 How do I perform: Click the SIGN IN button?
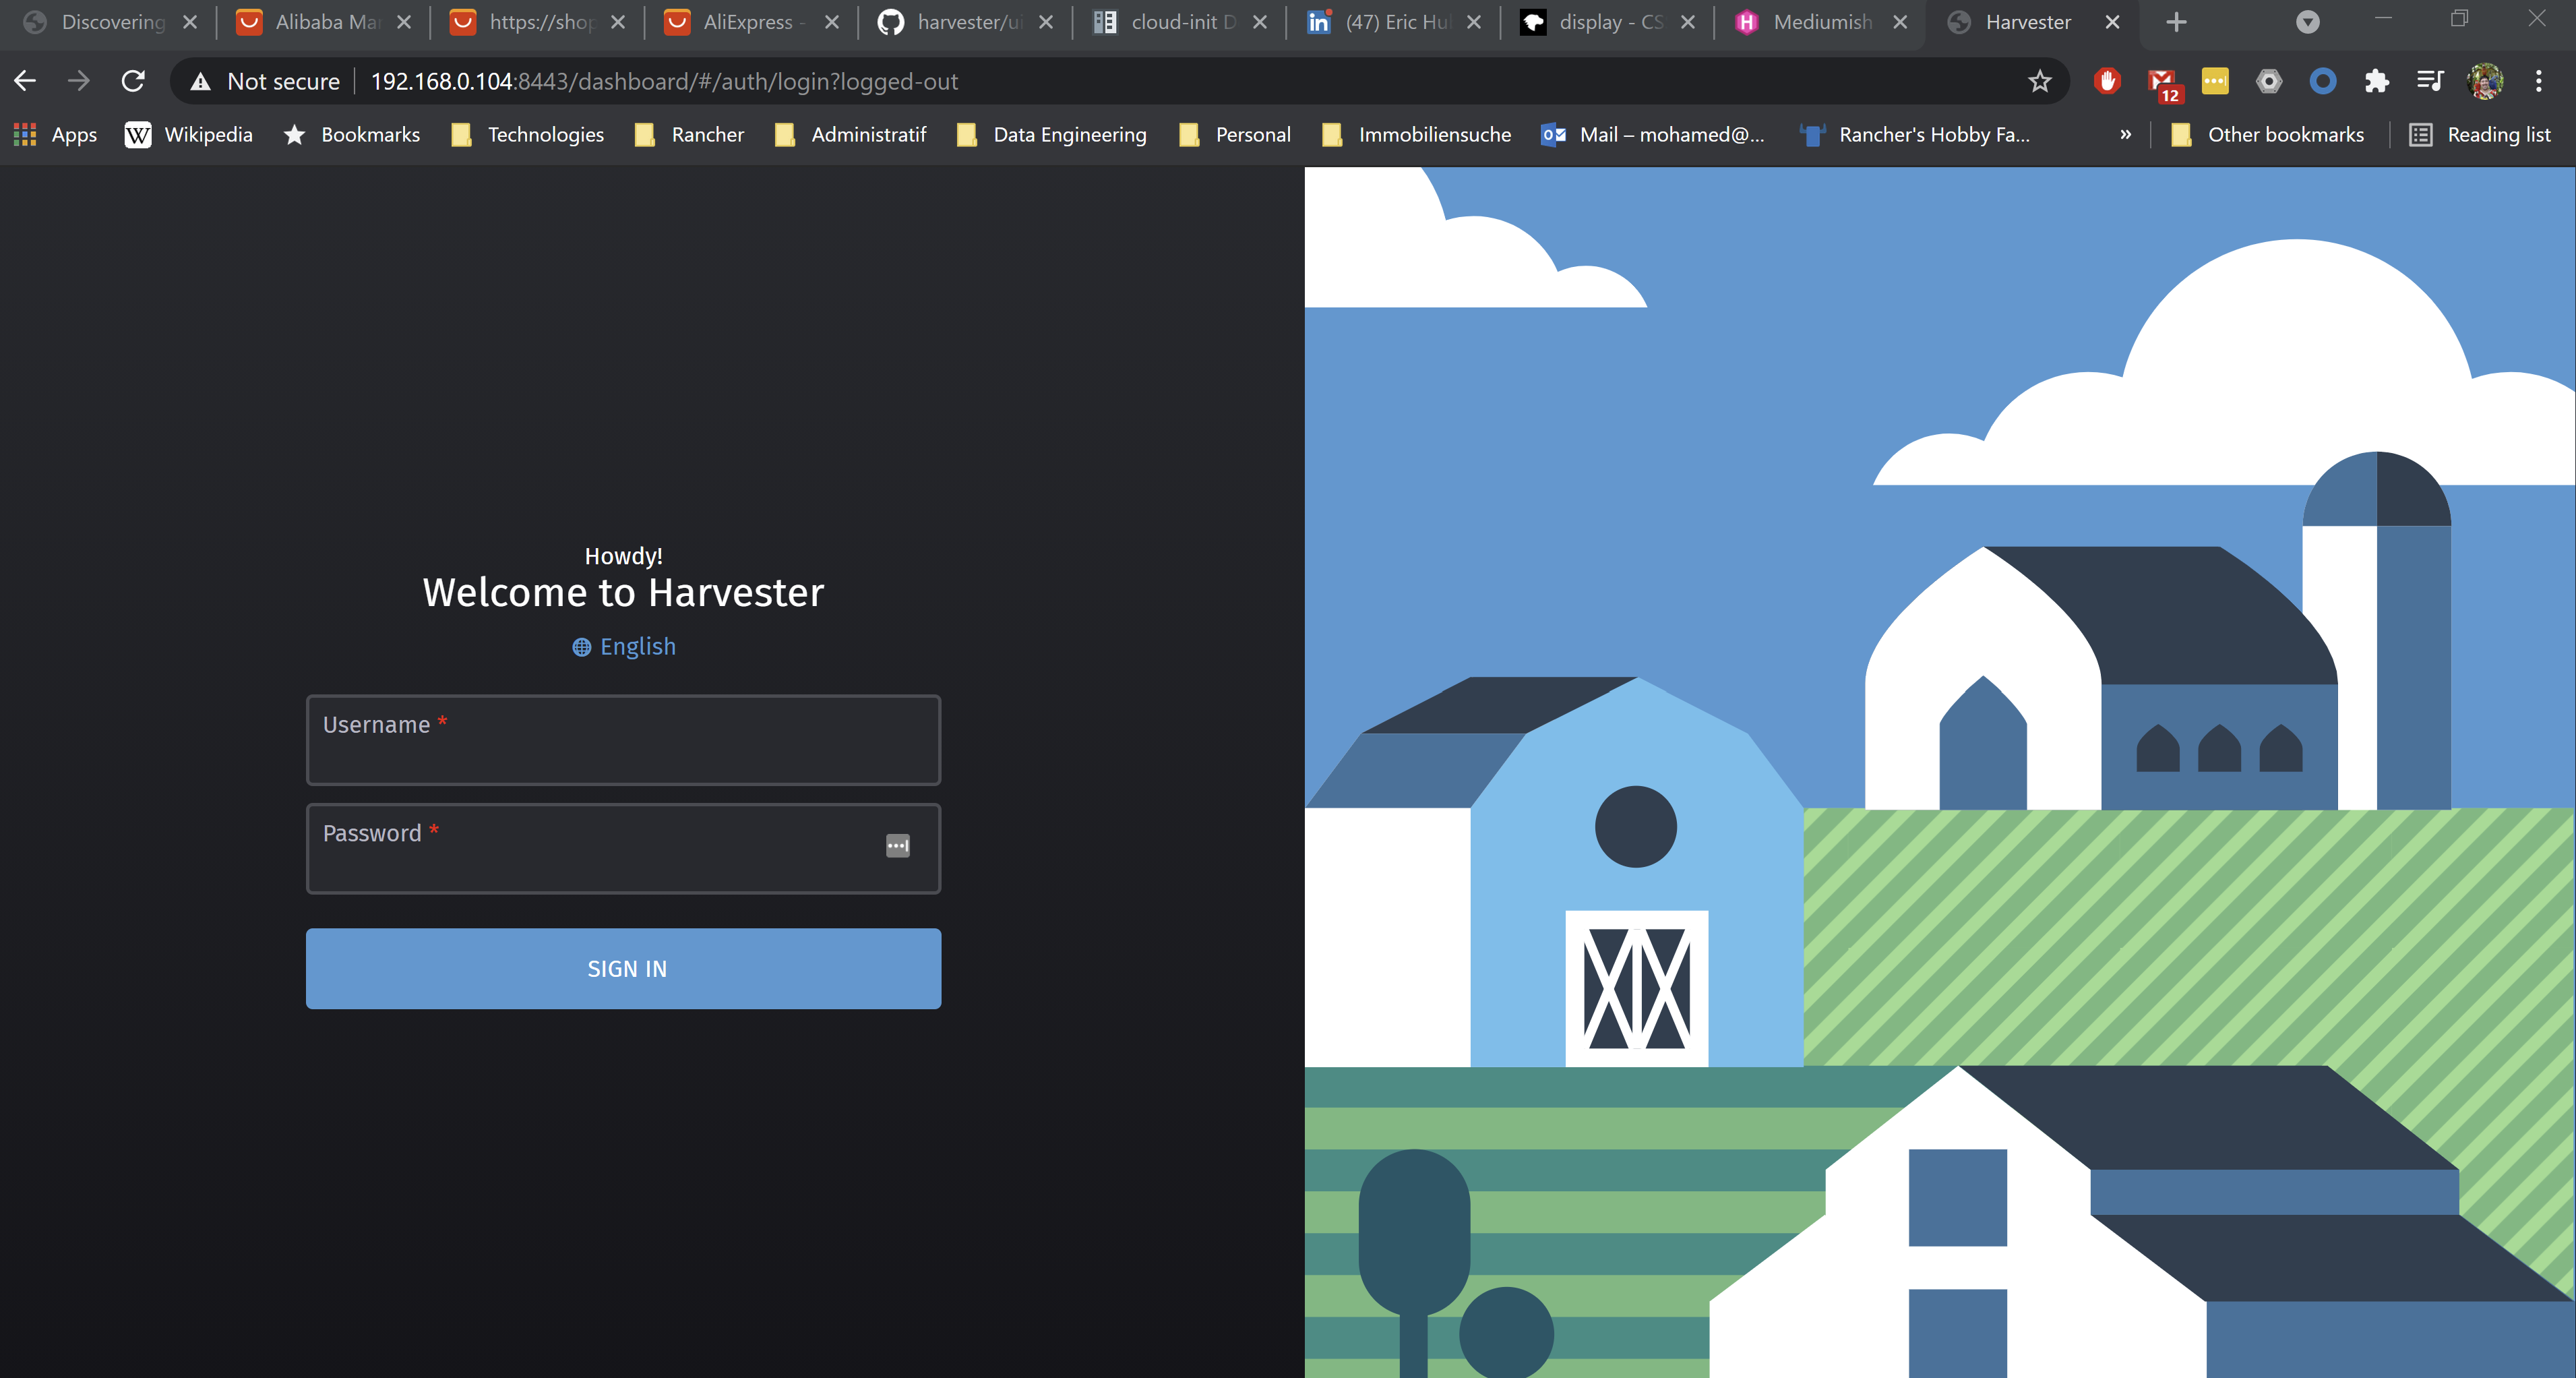[623, 968]
